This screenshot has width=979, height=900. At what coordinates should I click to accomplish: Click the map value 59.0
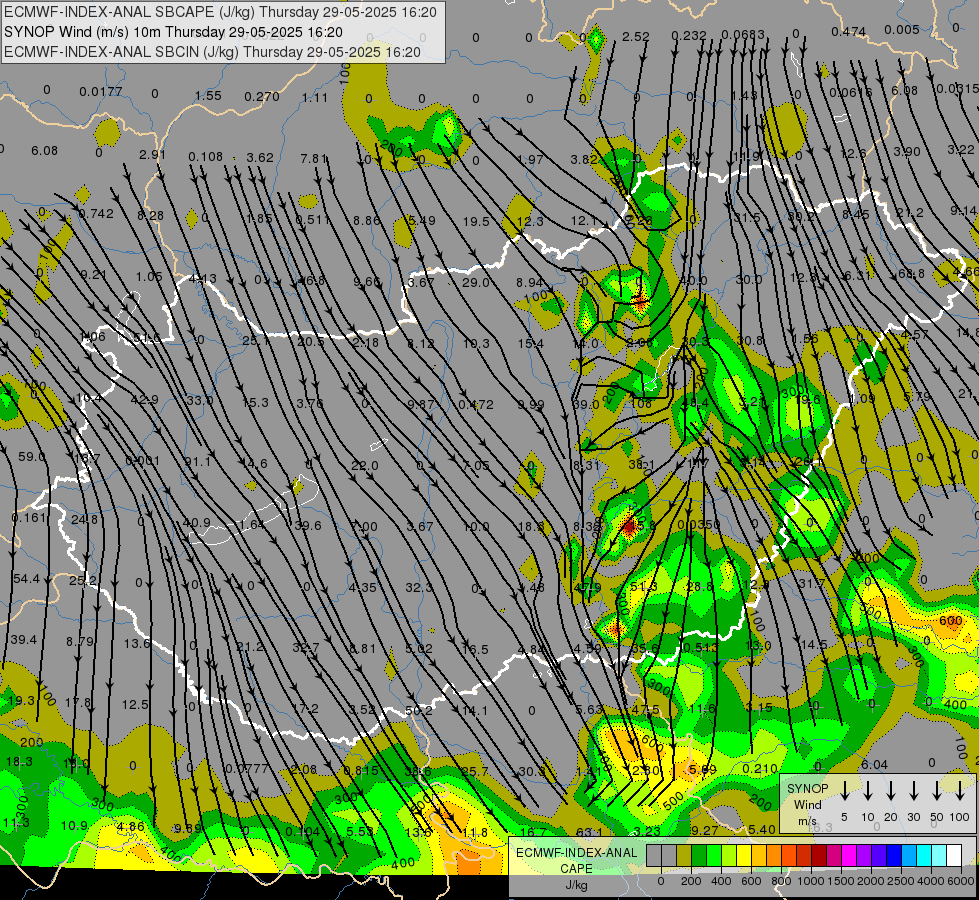[32, 457]
